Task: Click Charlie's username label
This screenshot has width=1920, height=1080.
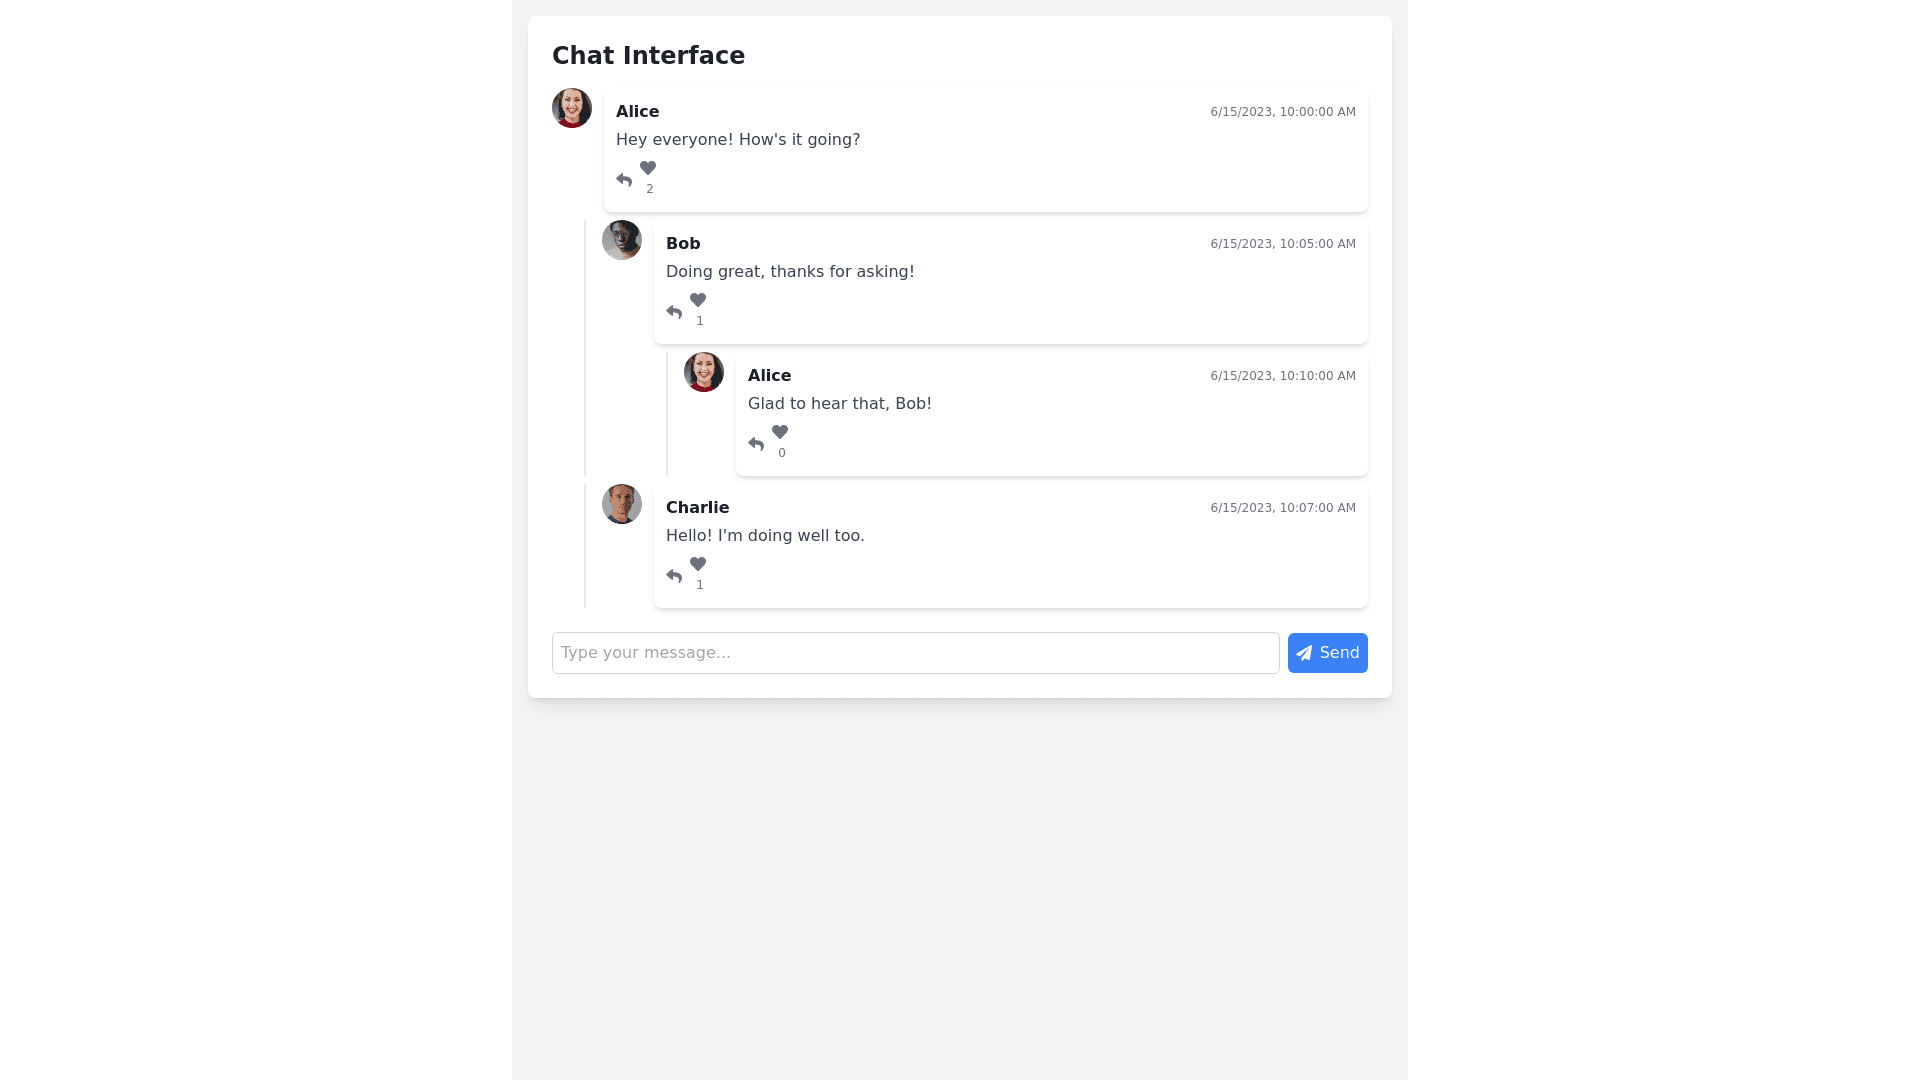Action: tap(697, 508)
